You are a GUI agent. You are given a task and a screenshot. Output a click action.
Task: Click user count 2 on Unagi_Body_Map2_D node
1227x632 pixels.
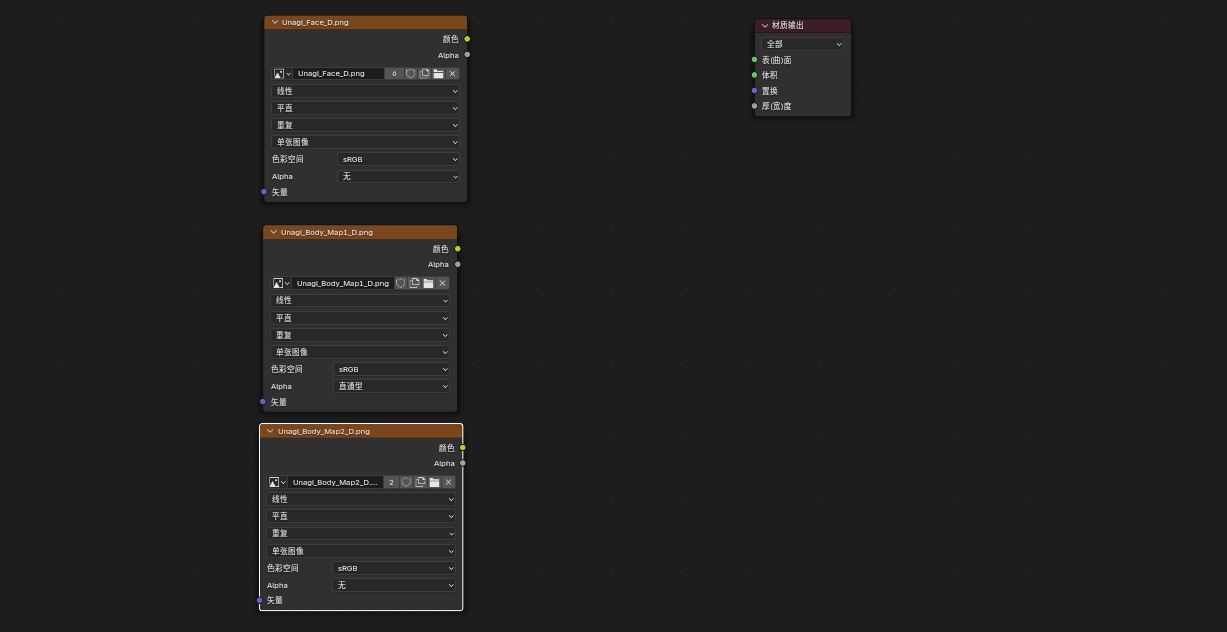391,482
